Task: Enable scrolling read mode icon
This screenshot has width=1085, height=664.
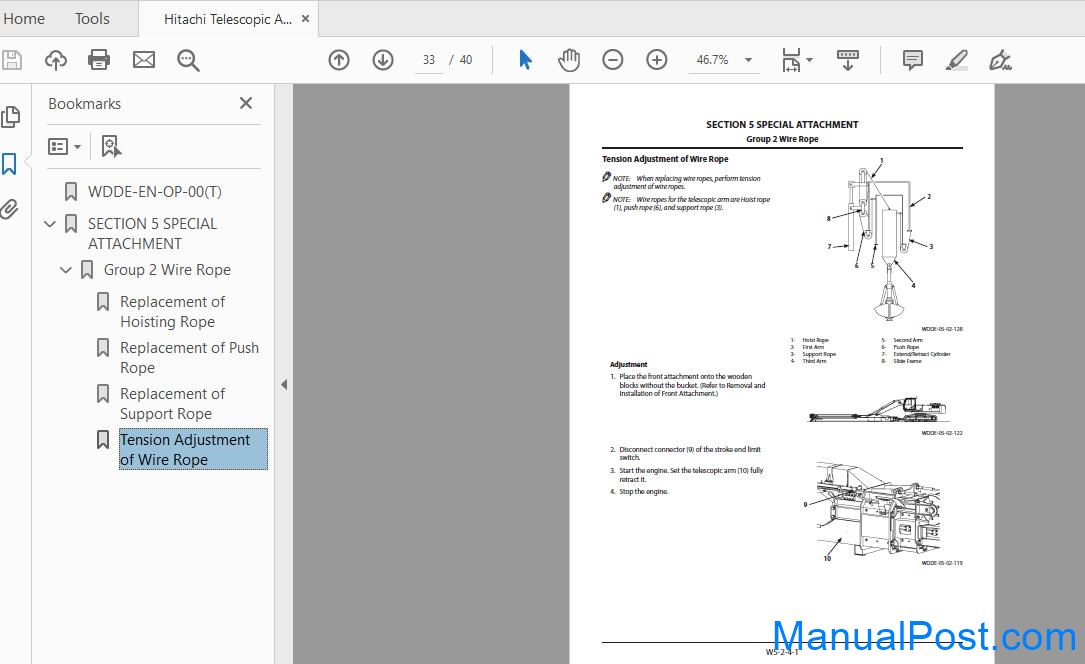Action: click(848, 60)
